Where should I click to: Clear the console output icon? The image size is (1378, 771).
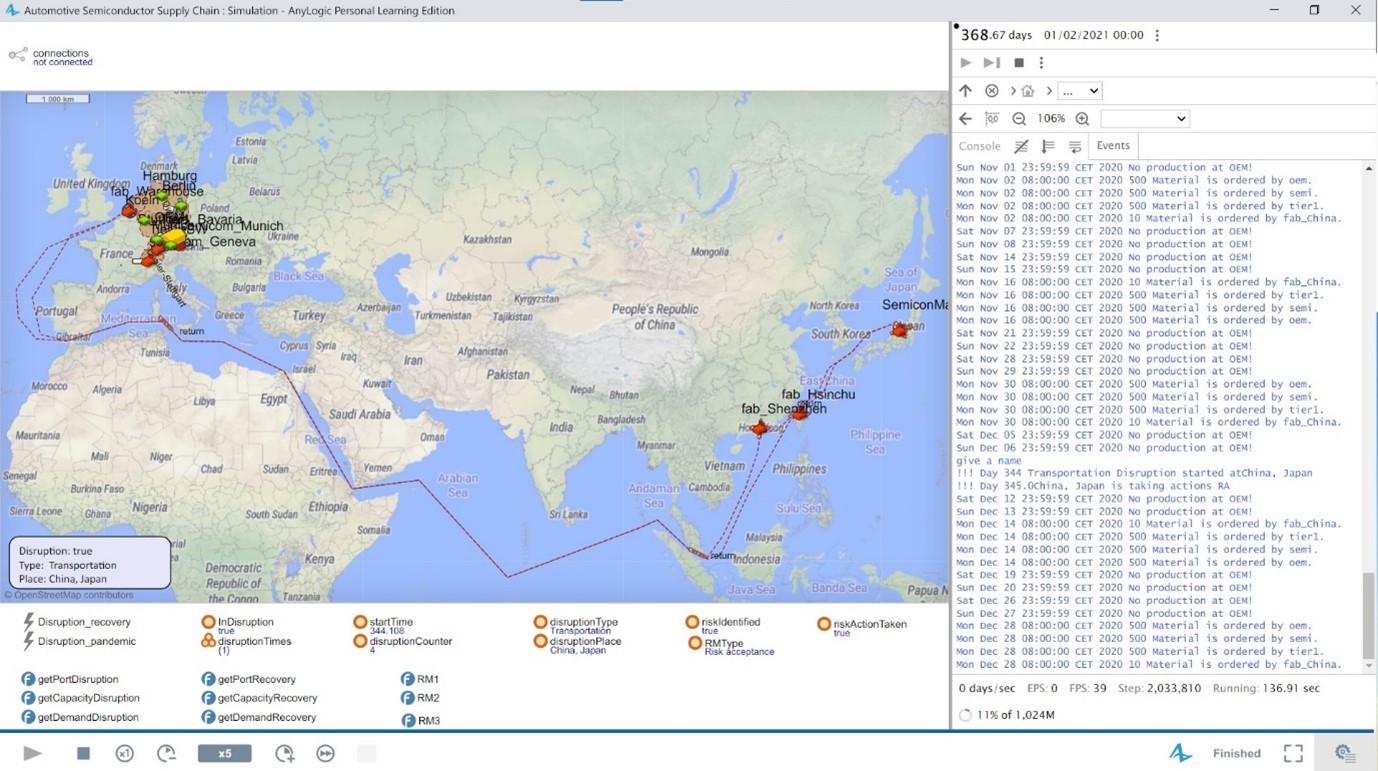(x=1021, y=146)
